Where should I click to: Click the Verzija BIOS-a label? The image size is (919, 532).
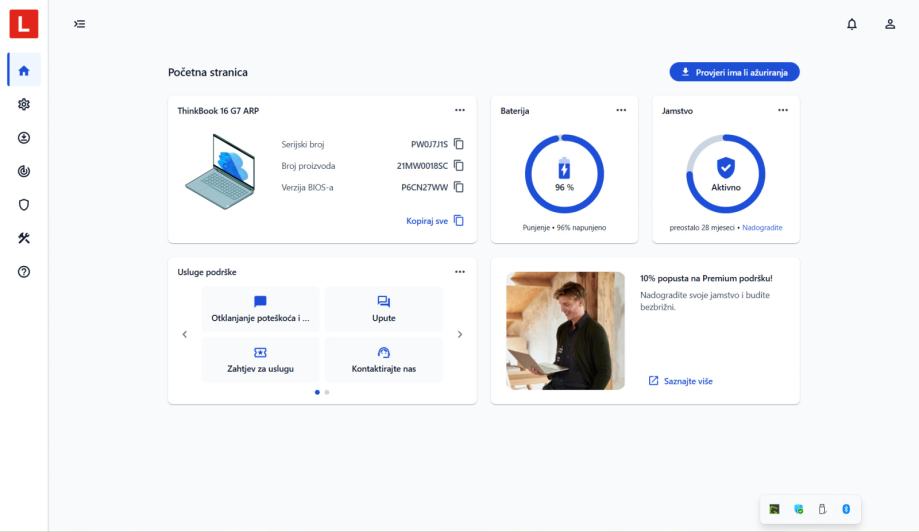[307, 187]
